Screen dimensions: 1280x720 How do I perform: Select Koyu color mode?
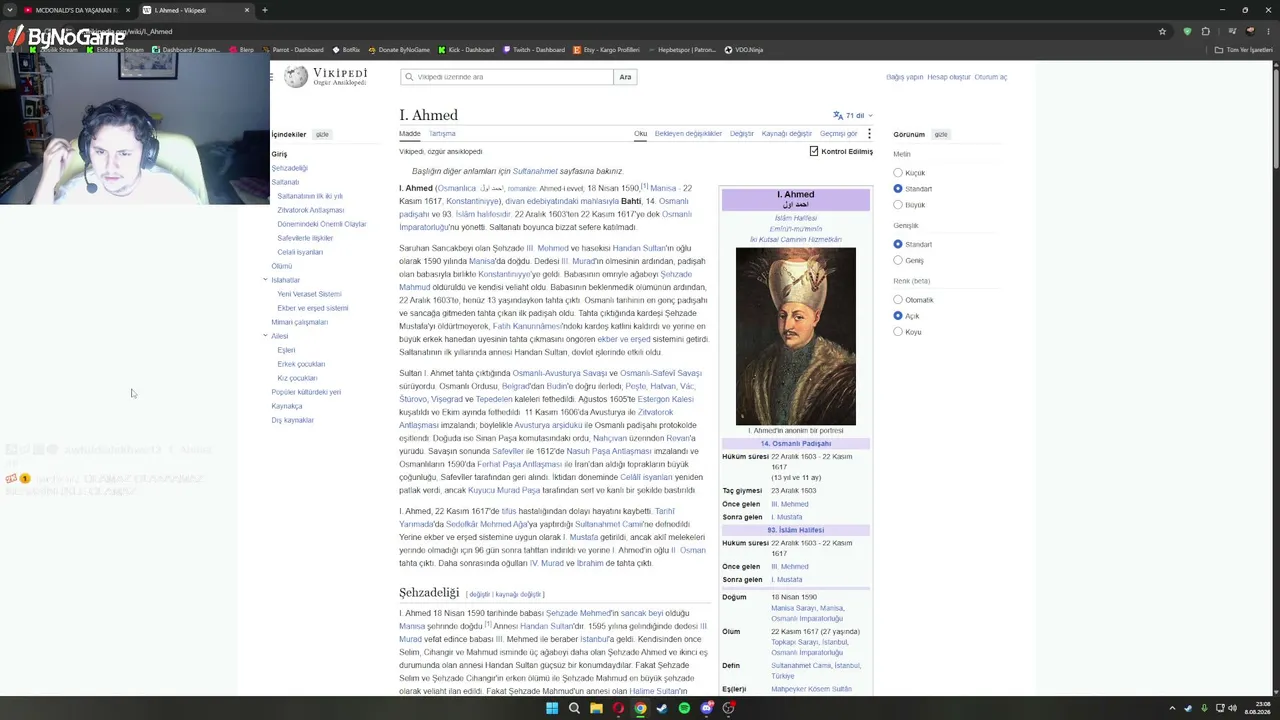pos(898,332)
